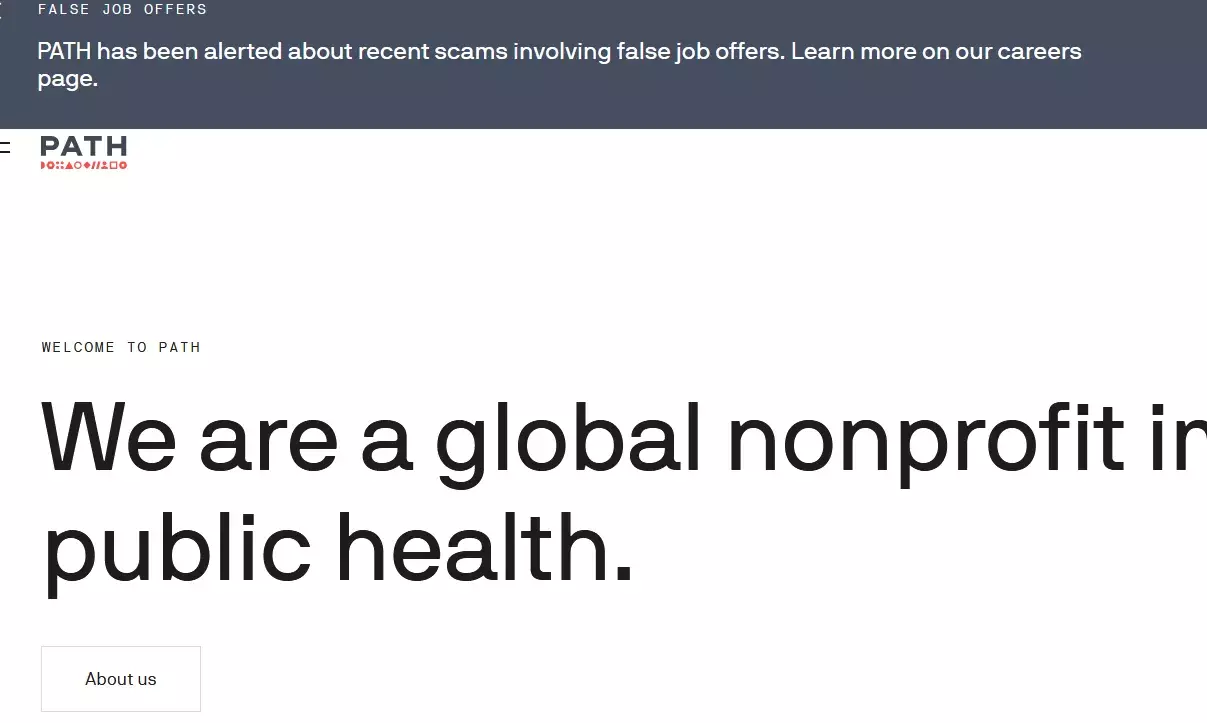Click the PATH wordmark logo
This screenshot has height=723, width=1207.
[84, 147]
